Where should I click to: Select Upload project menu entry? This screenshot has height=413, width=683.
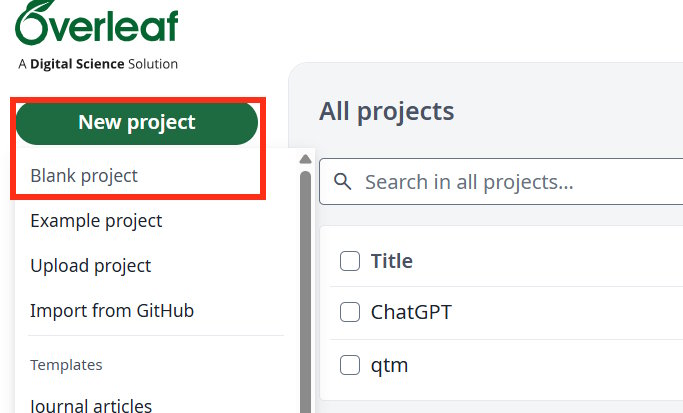pos(91,266)
